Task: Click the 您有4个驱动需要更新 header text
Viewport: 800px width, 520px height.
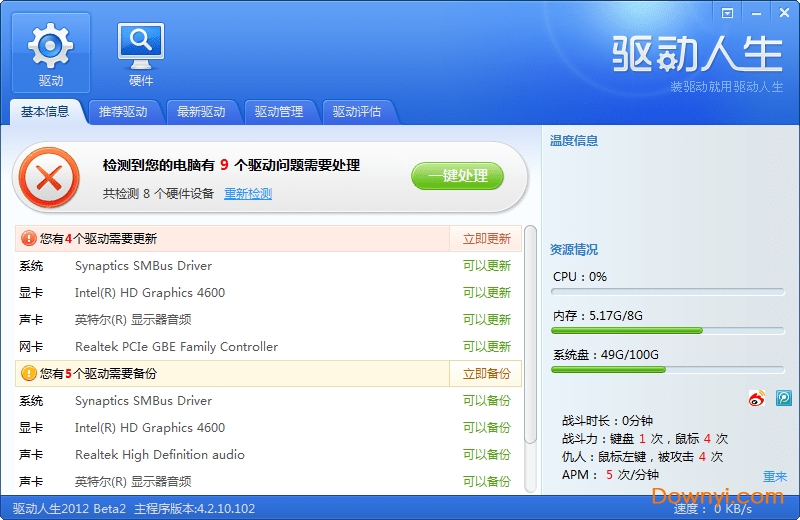Action: pyautogui.click(x=98, y=238)
